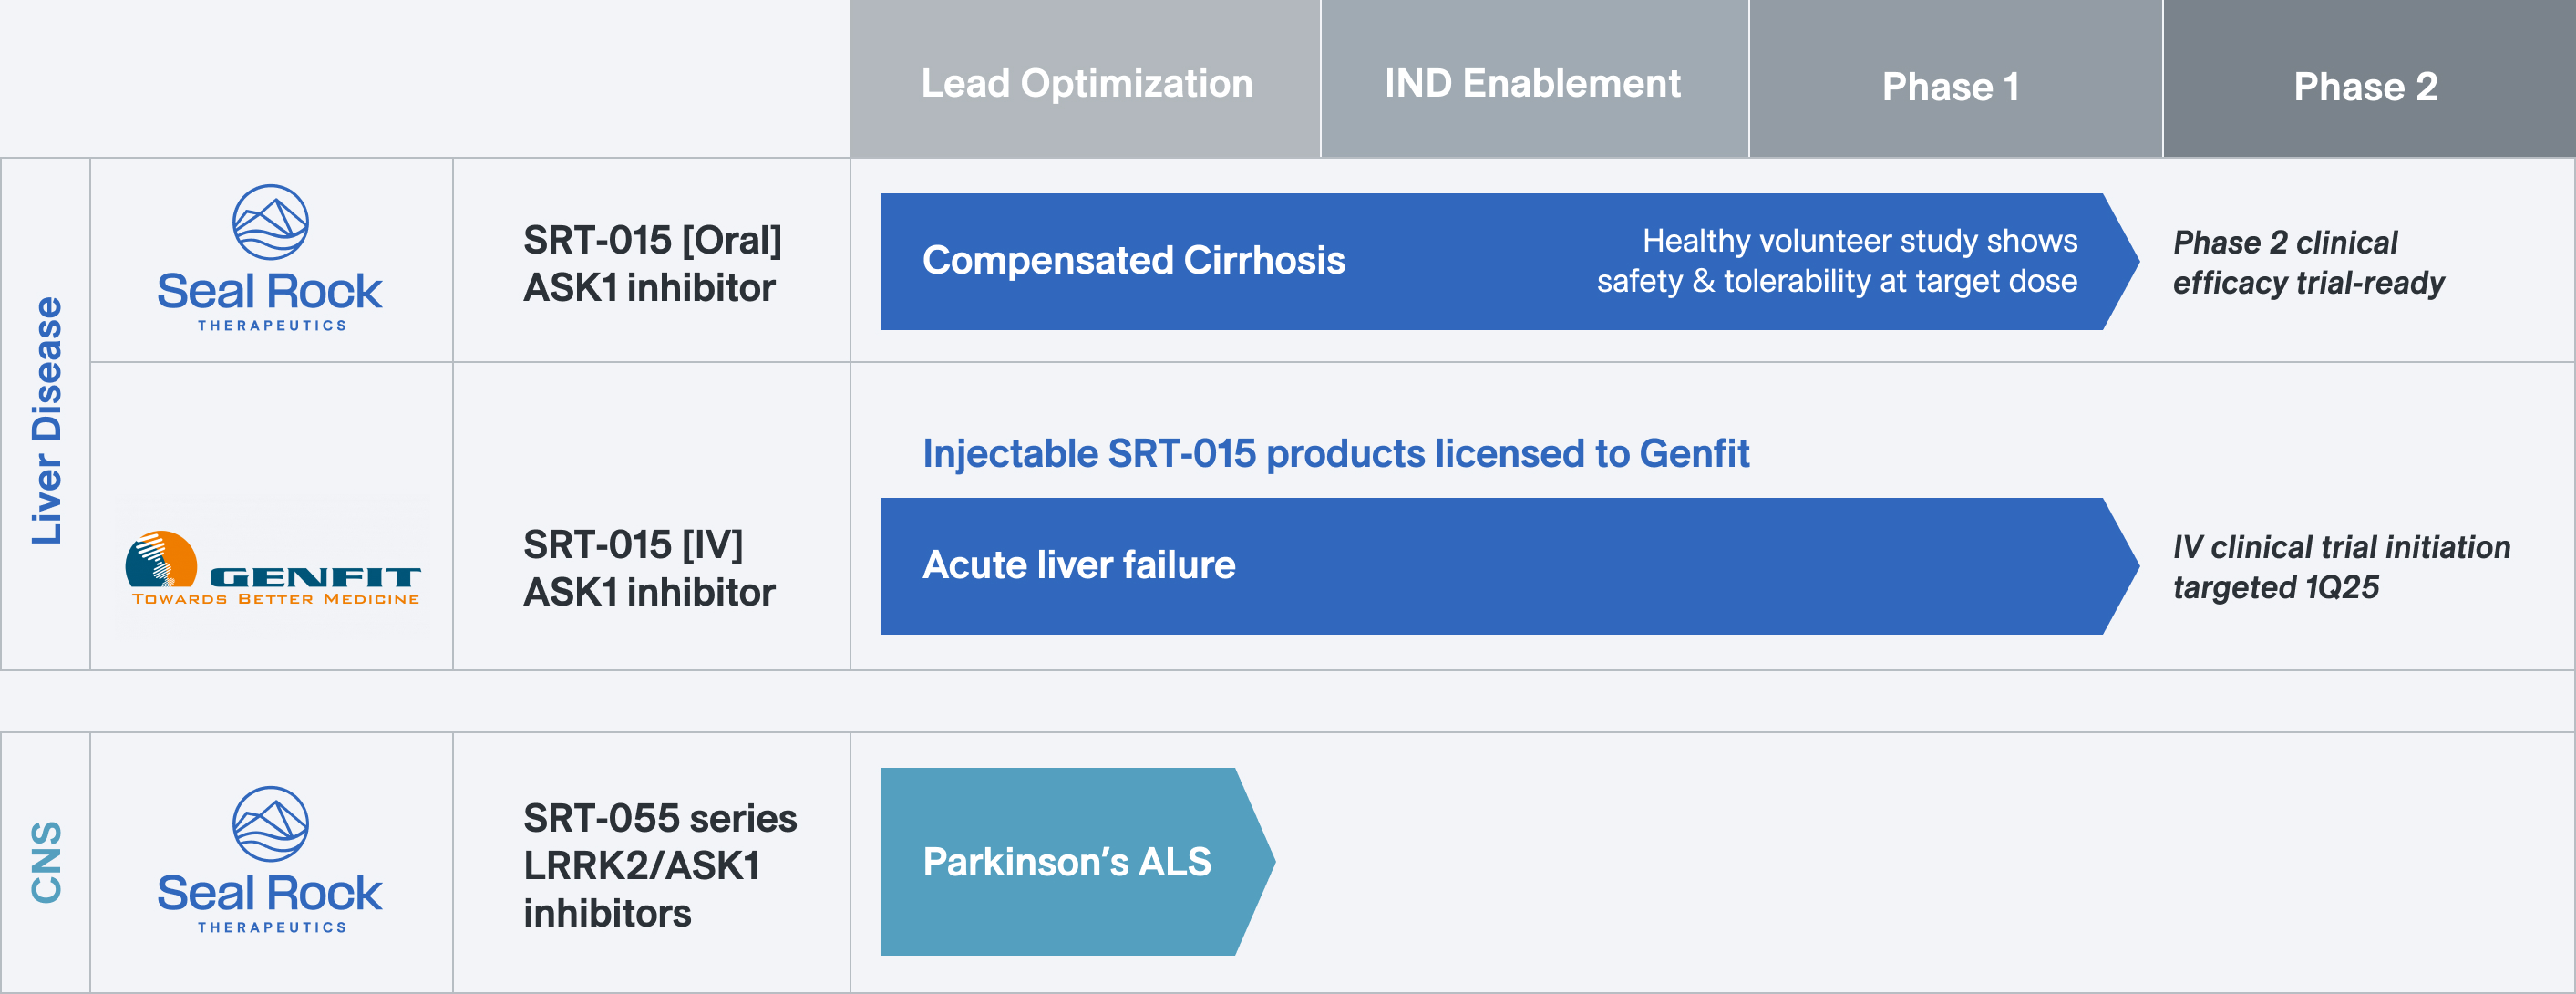Click 'Phase 2 clinical efficacy trial-ready' note
The height and width of the screenshot is (994, 2576).
[x=2308, y=262]
